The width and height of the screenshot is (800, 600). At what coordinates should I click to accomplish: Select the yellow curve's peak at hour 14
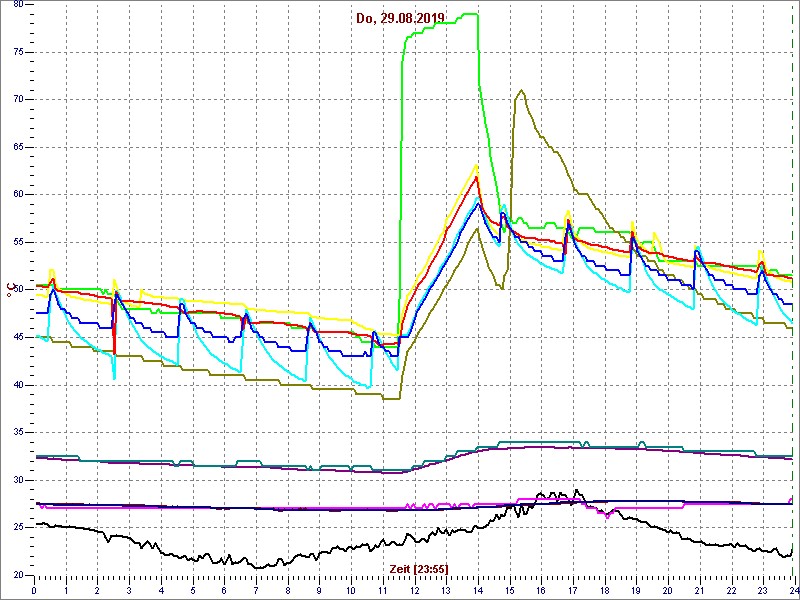pyautogui.click(x=477, y=165)
